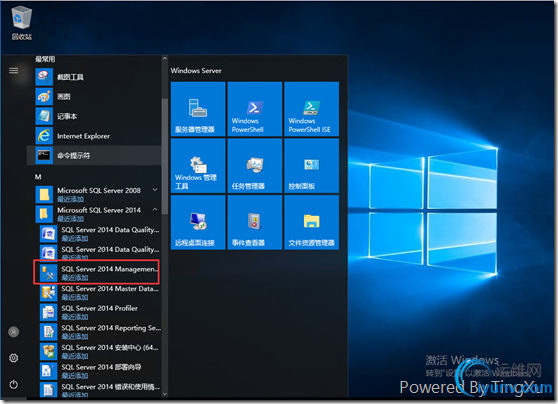Open the File Explorer tile

tap(311, 222)
